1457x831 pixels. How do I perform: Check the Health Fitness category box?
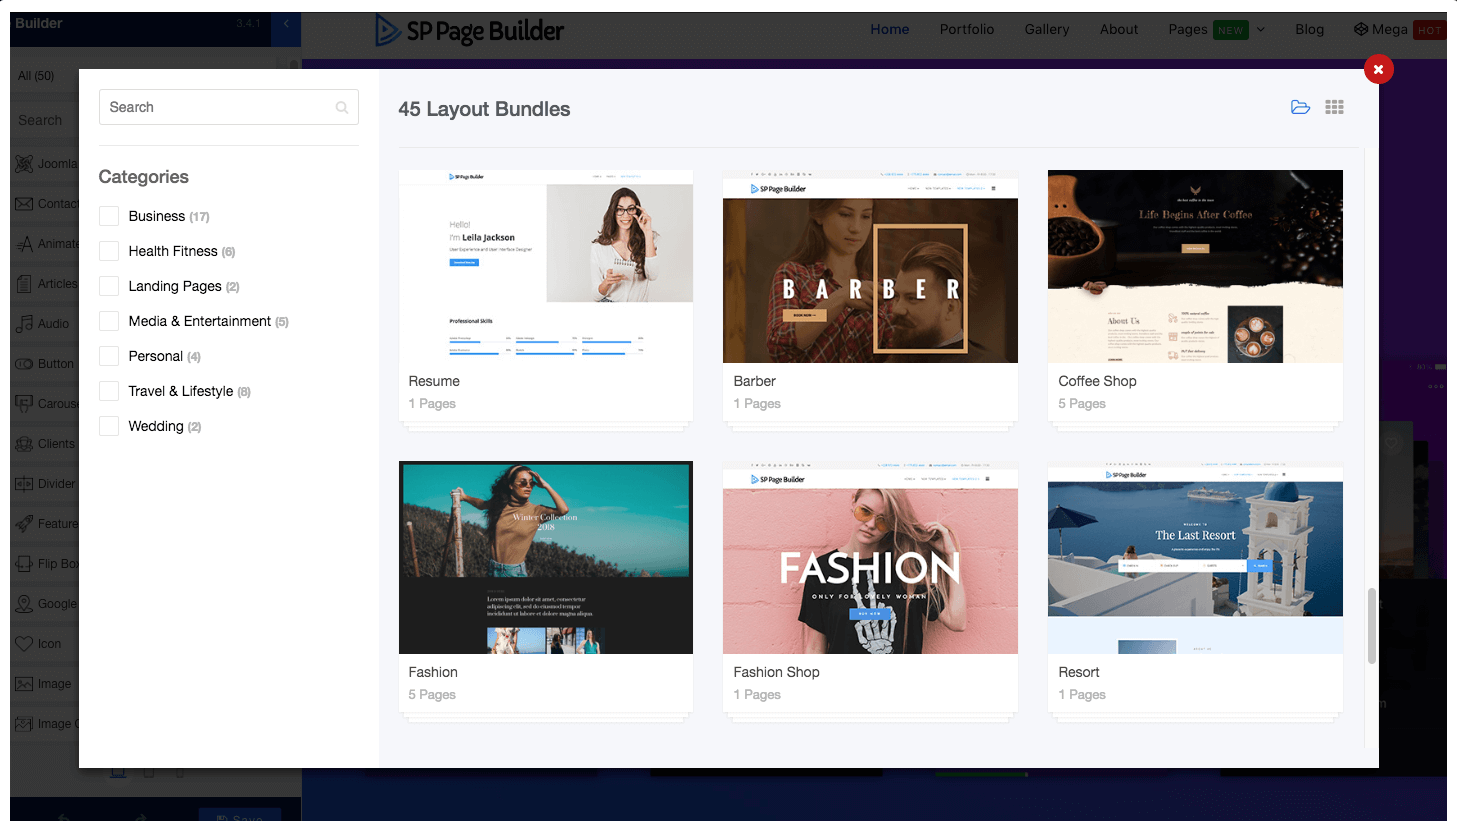coord(109,251)
